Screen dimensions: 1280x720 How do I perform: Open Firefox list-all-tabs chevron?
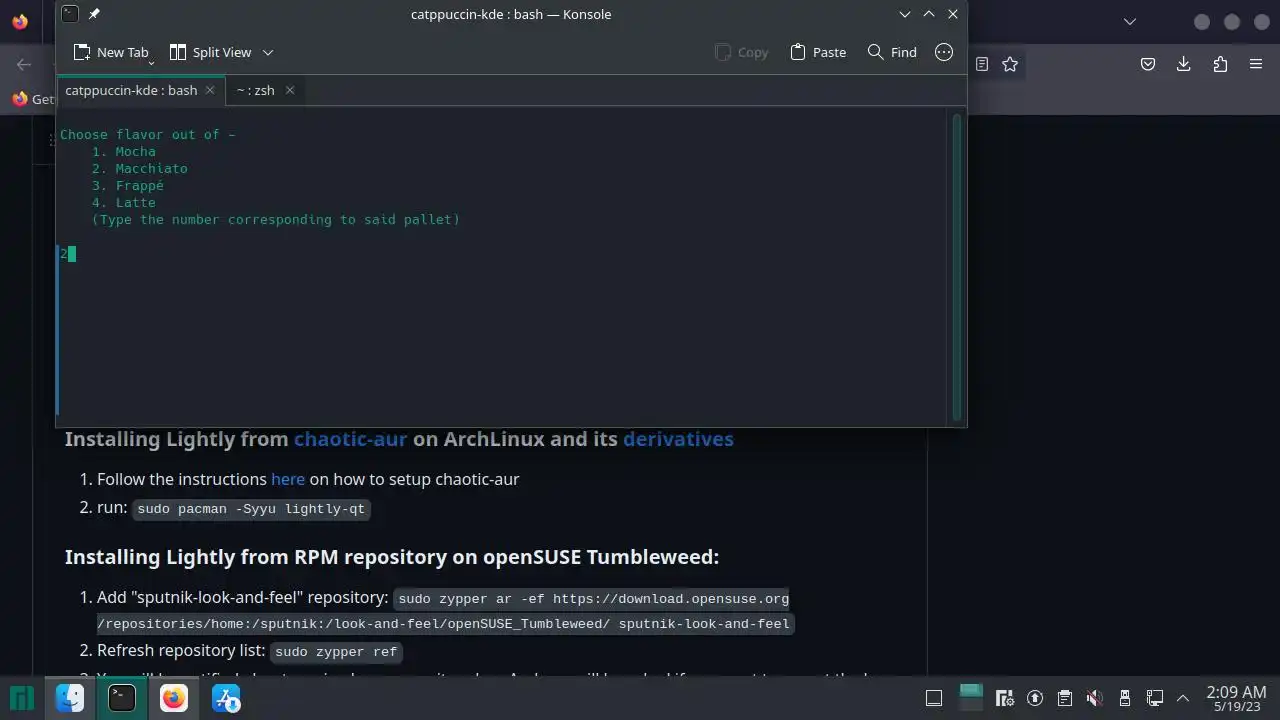[1130, 21]
